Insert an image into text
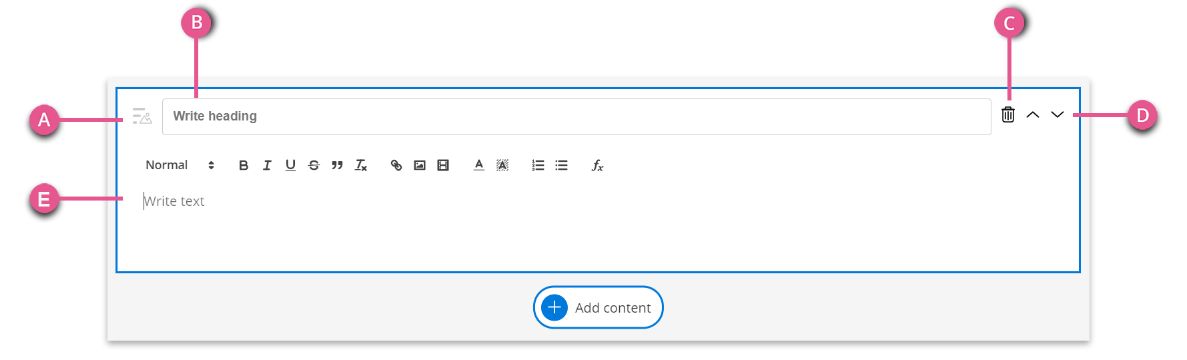Image resolution: width=1187 pixels, height=360 pixels. point(419,165)
